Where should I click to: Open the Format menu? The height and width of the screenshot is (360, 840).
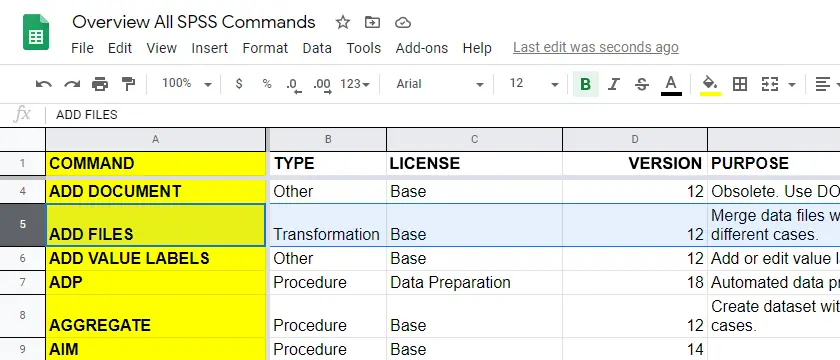[265, 48]
